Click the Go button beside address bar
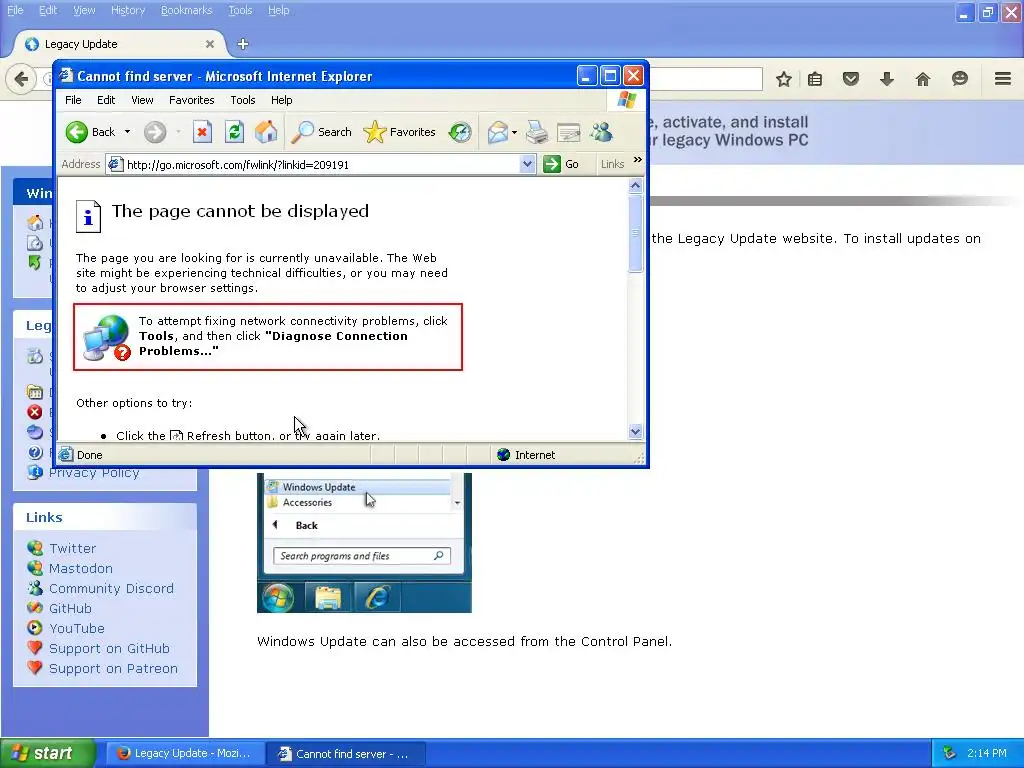The height and width of the screenshot is (768, 1024). 561,164
